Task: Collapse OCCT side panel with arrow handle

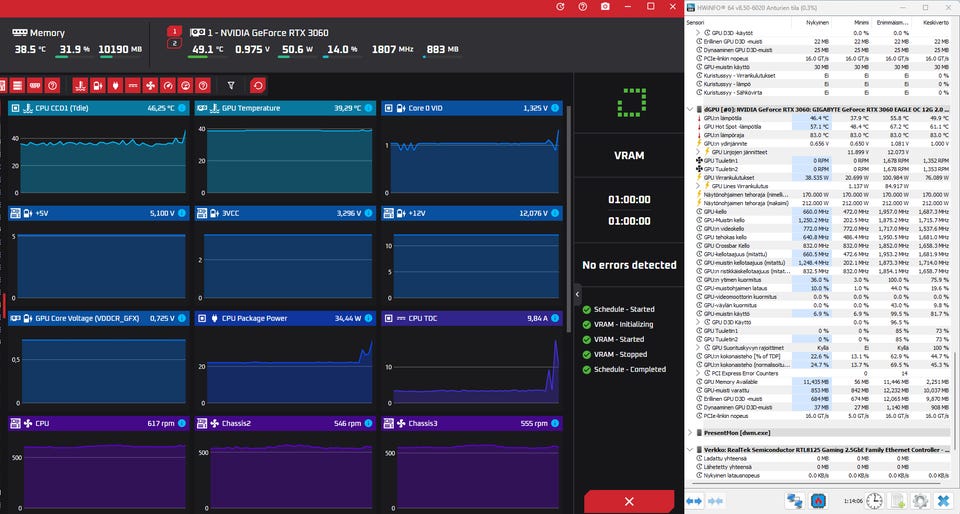Action: pyautogui.click(x=577, y=294)
